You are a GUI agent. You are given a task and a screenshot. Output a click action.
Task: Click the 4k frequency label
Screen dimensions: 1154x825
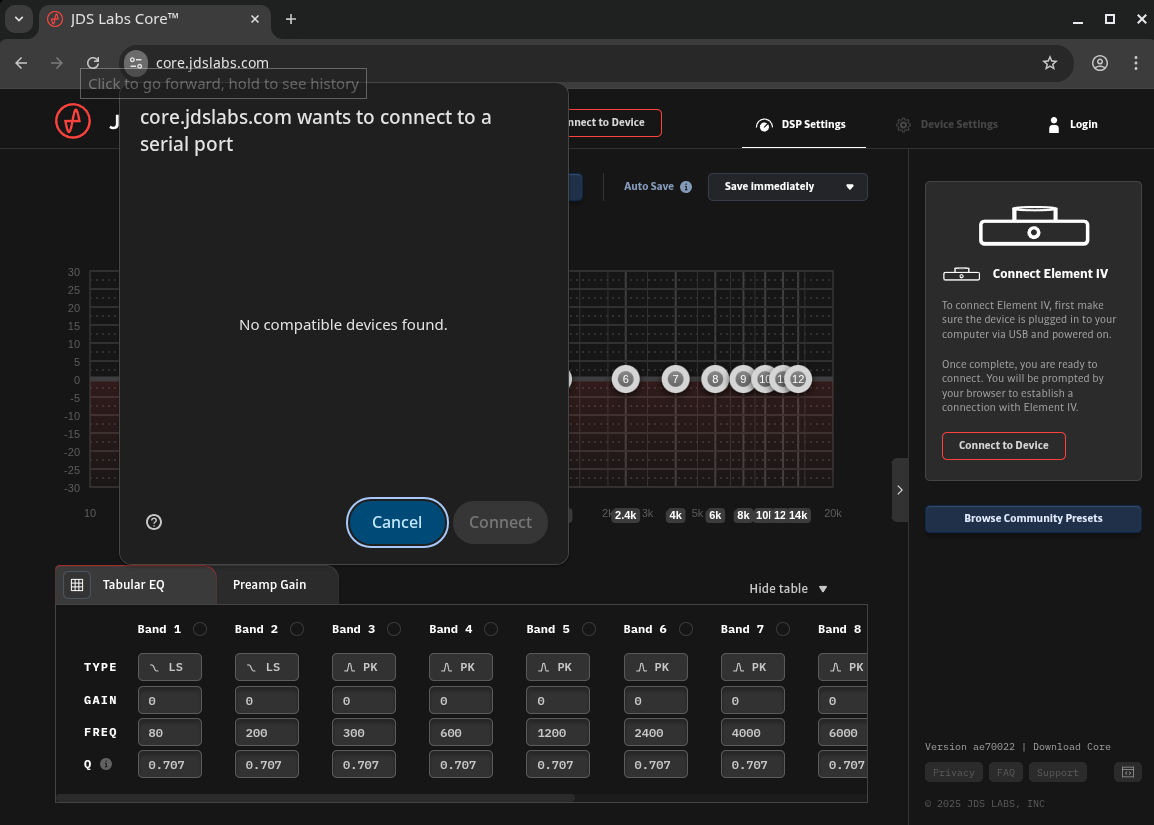pos(676,515)
